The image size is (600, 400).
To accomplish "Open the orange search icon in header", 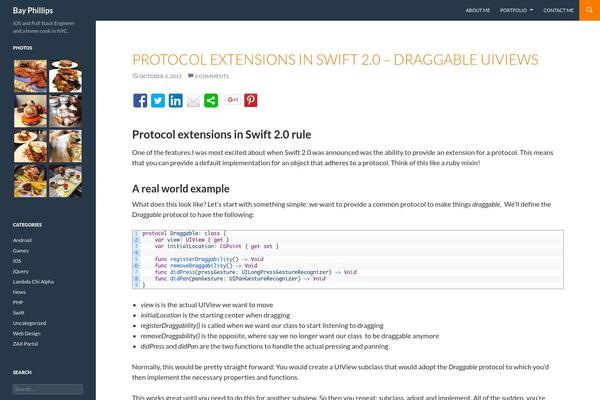I will tap(590, 10).
